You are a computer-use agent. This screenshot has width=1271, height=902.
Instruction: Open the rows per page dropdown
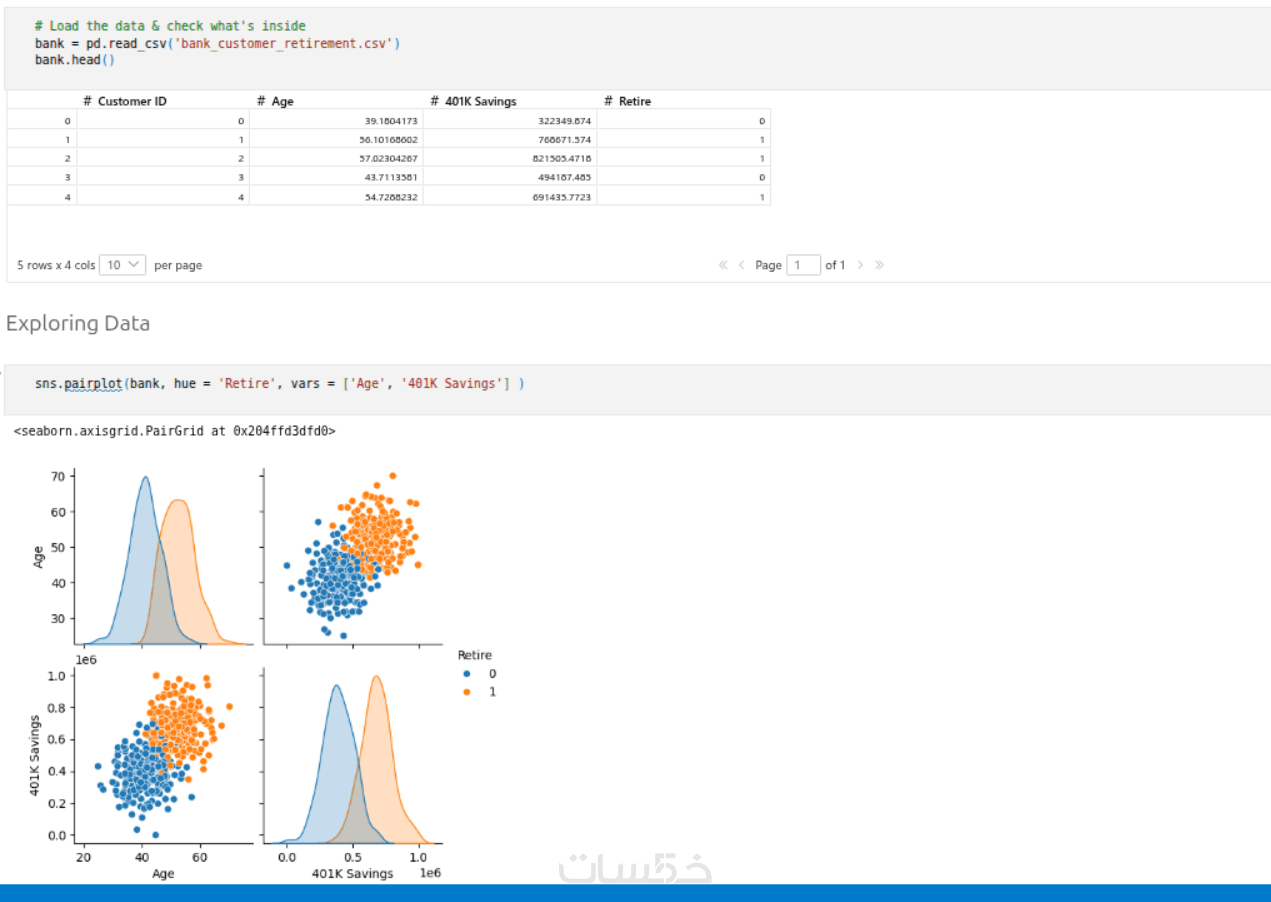coord(123,265)
